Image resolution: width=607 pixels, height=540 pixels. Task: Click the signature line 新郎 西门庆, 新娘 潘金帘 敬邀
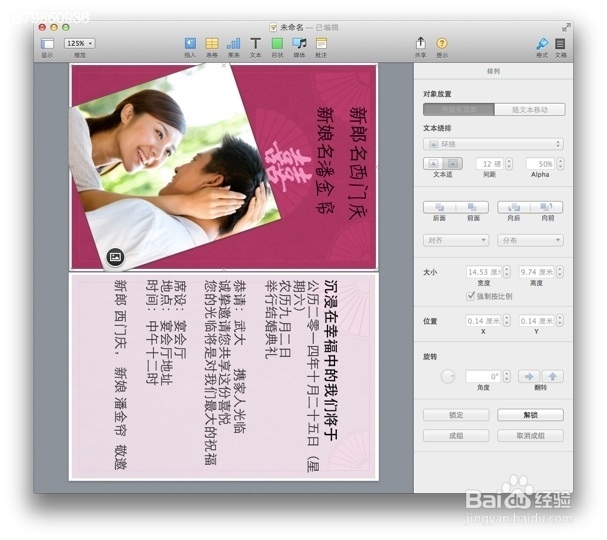click(120, 374)
